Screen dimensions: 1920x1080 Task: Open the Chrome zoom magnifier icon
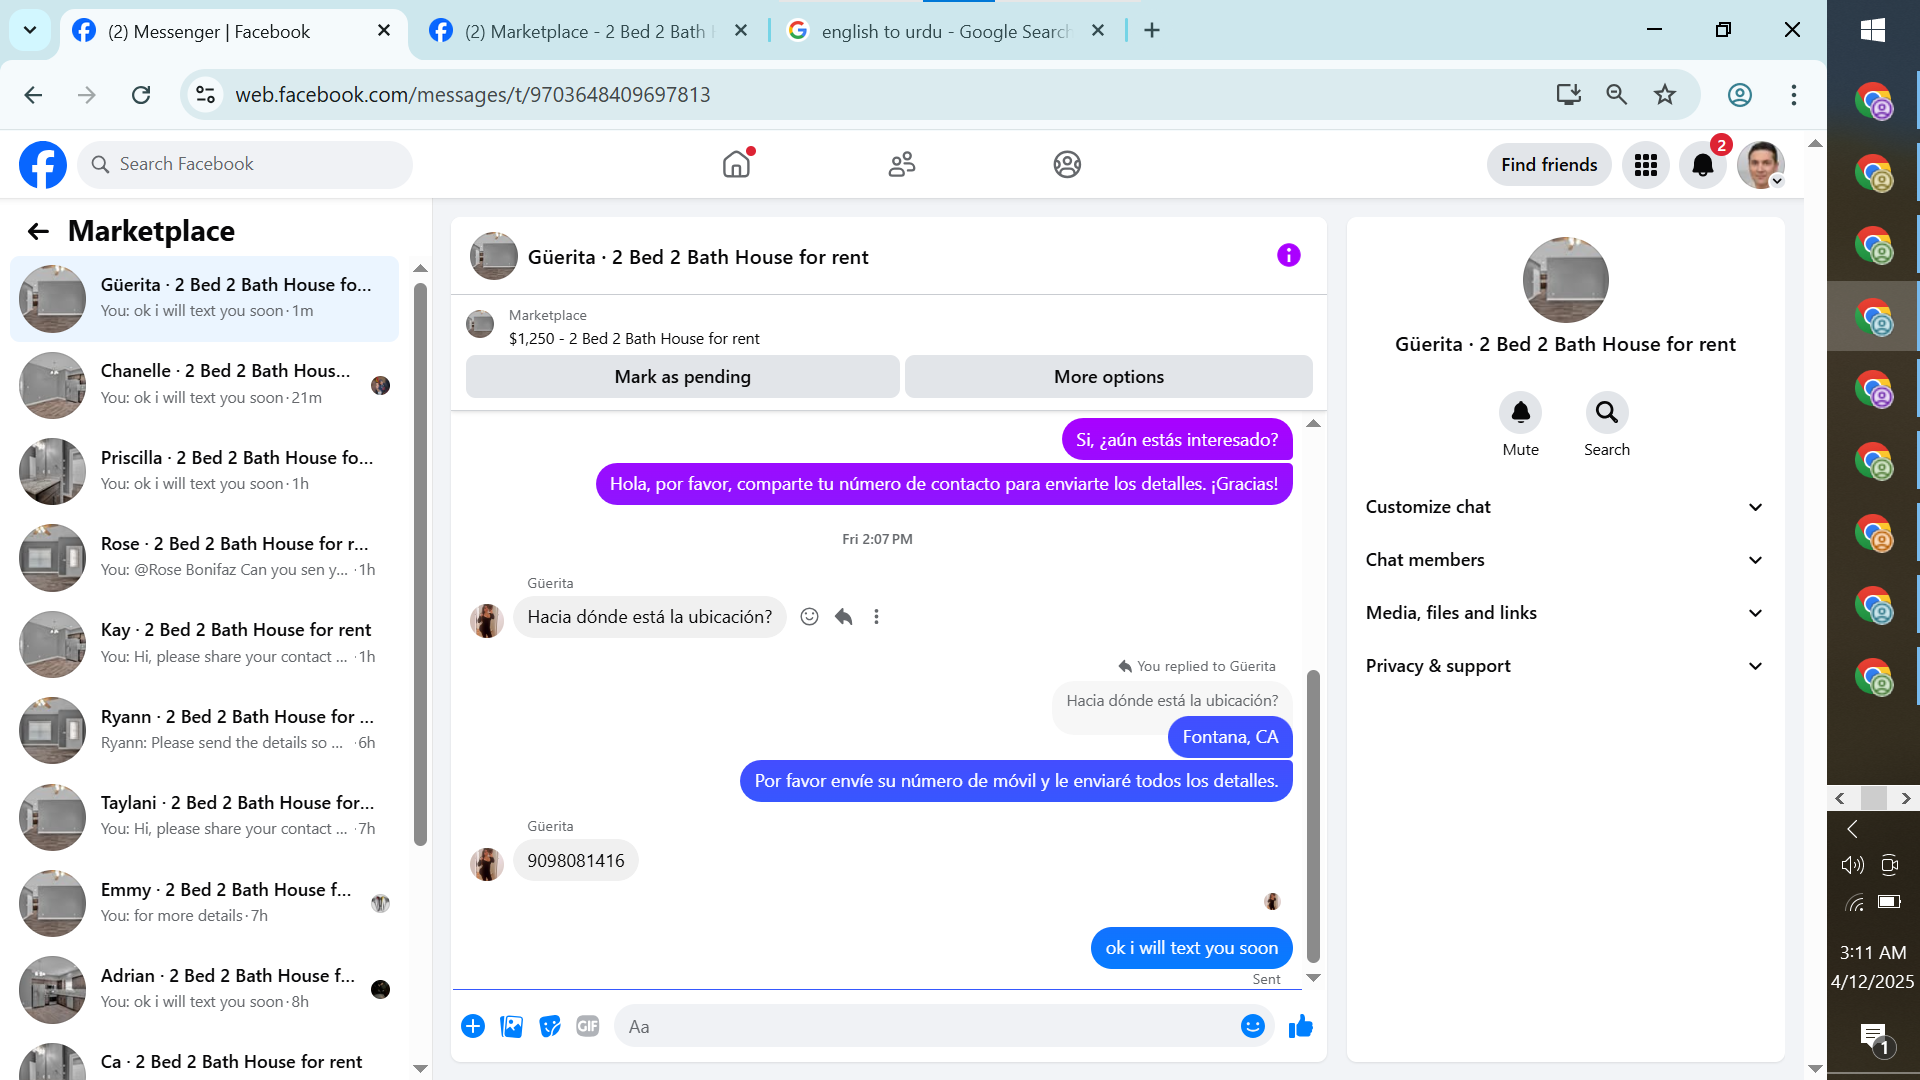[x=1617, y=95]
